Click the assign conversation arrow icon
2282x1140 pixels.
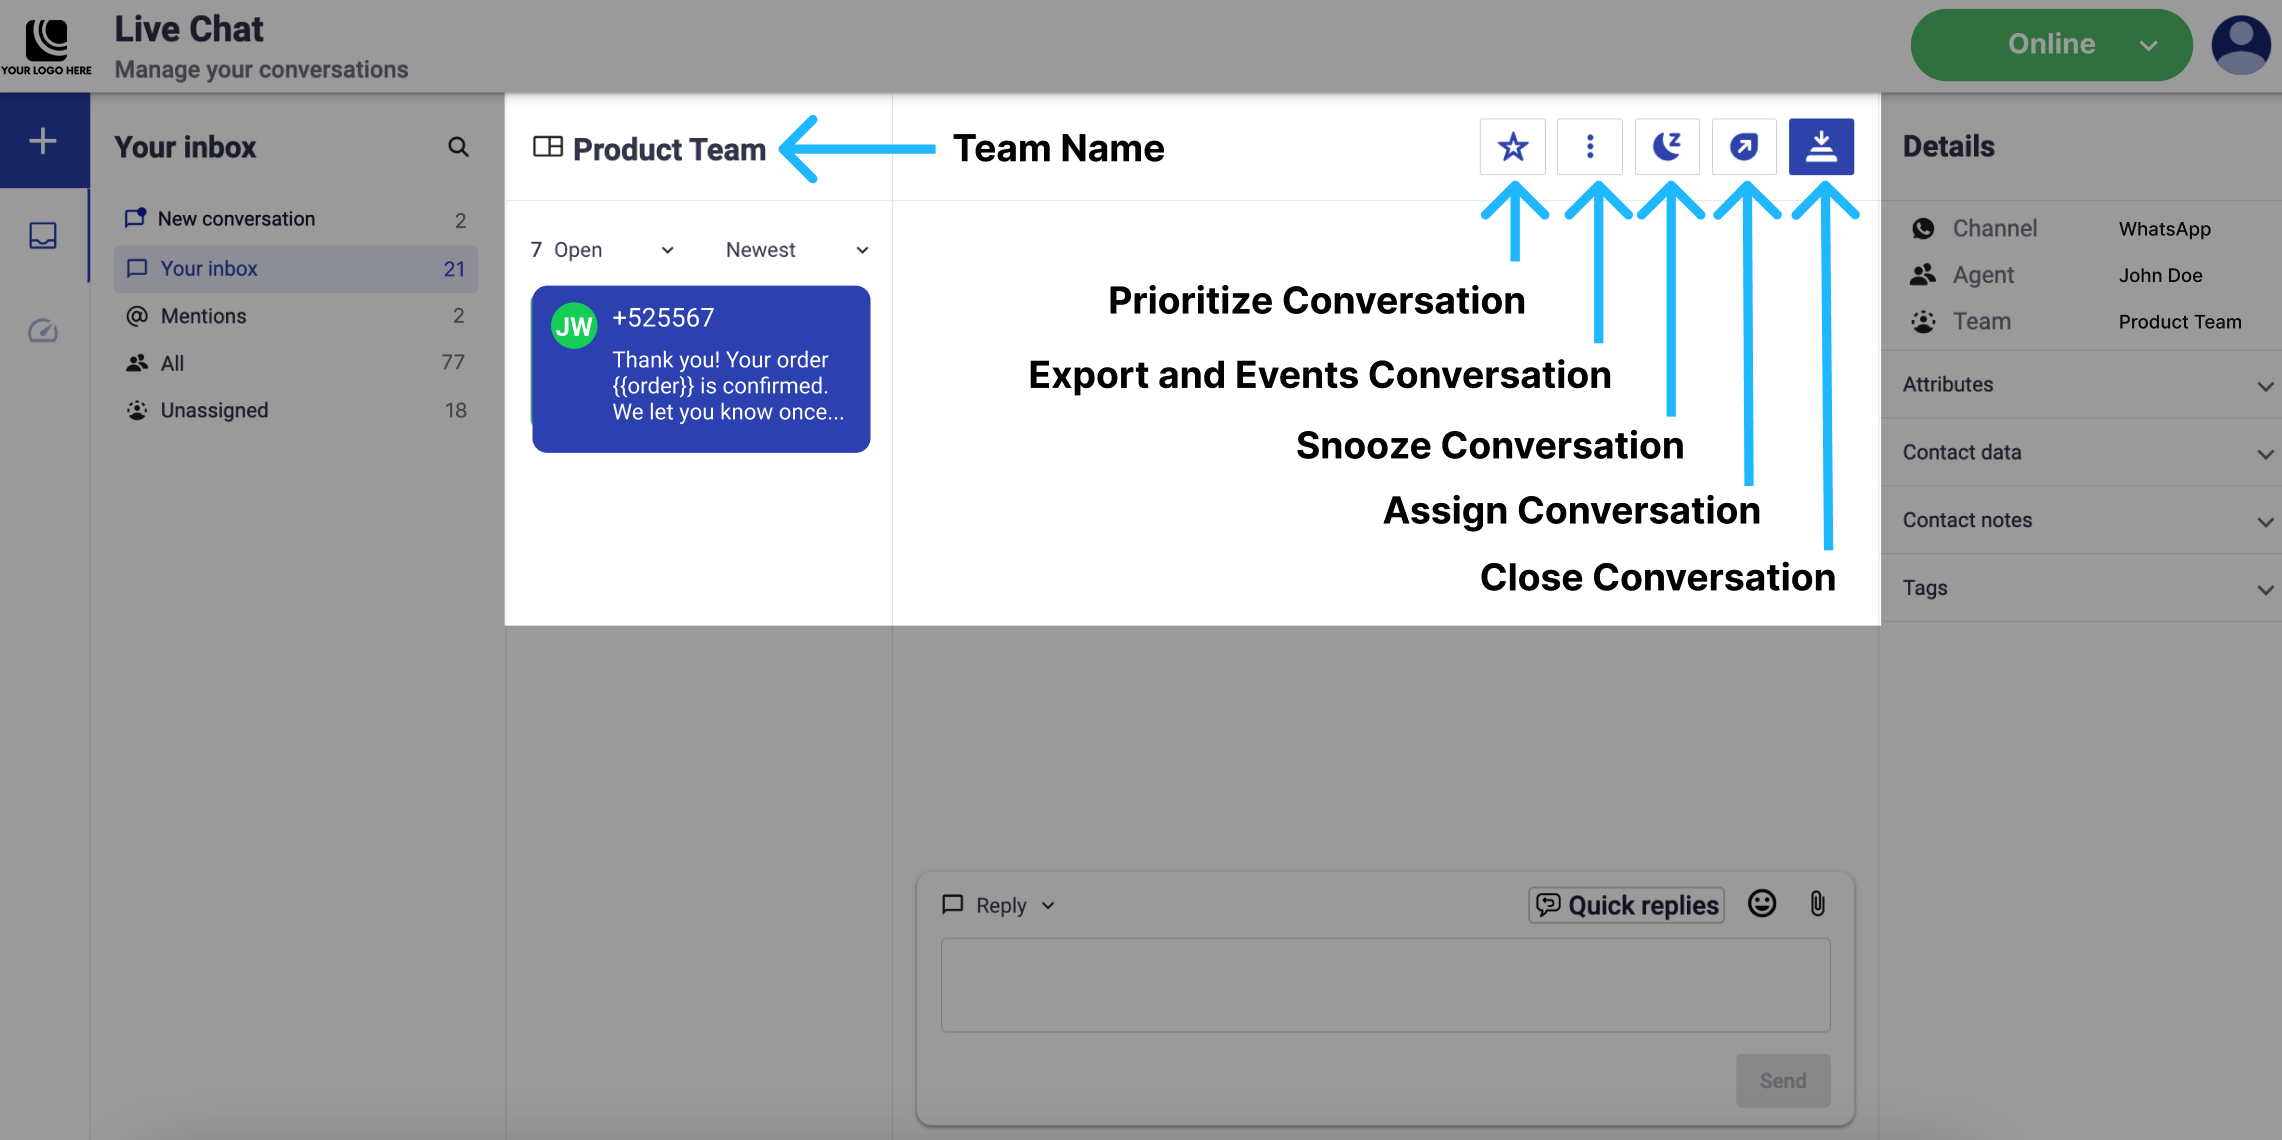click(x=1743, y=147)
